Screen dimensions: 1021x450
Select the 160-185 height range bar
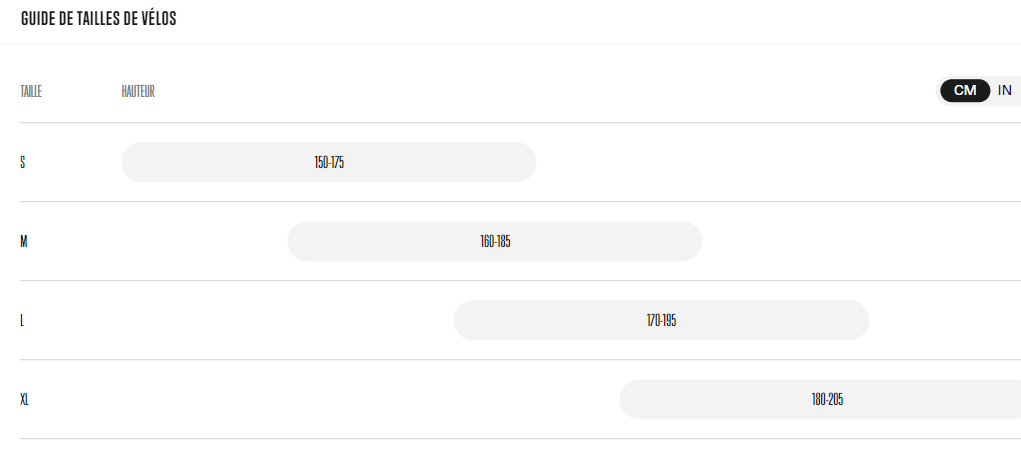(x=495, y=242)
